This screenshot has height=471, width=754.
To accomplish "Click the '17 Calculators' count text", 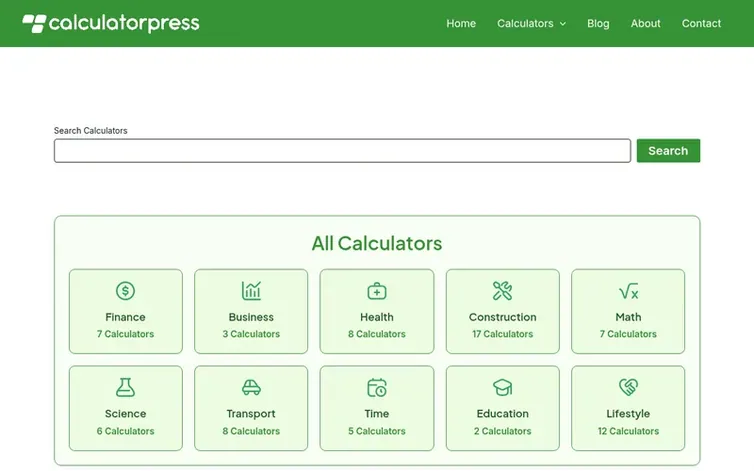I will coord(503,334).
